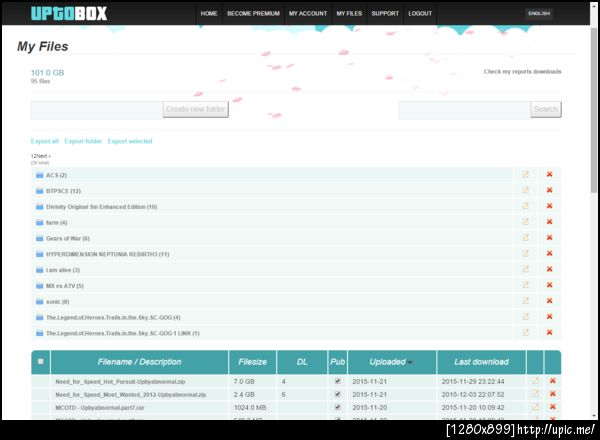
Task: Click the Uptobox logo
Action: (69, 13)
